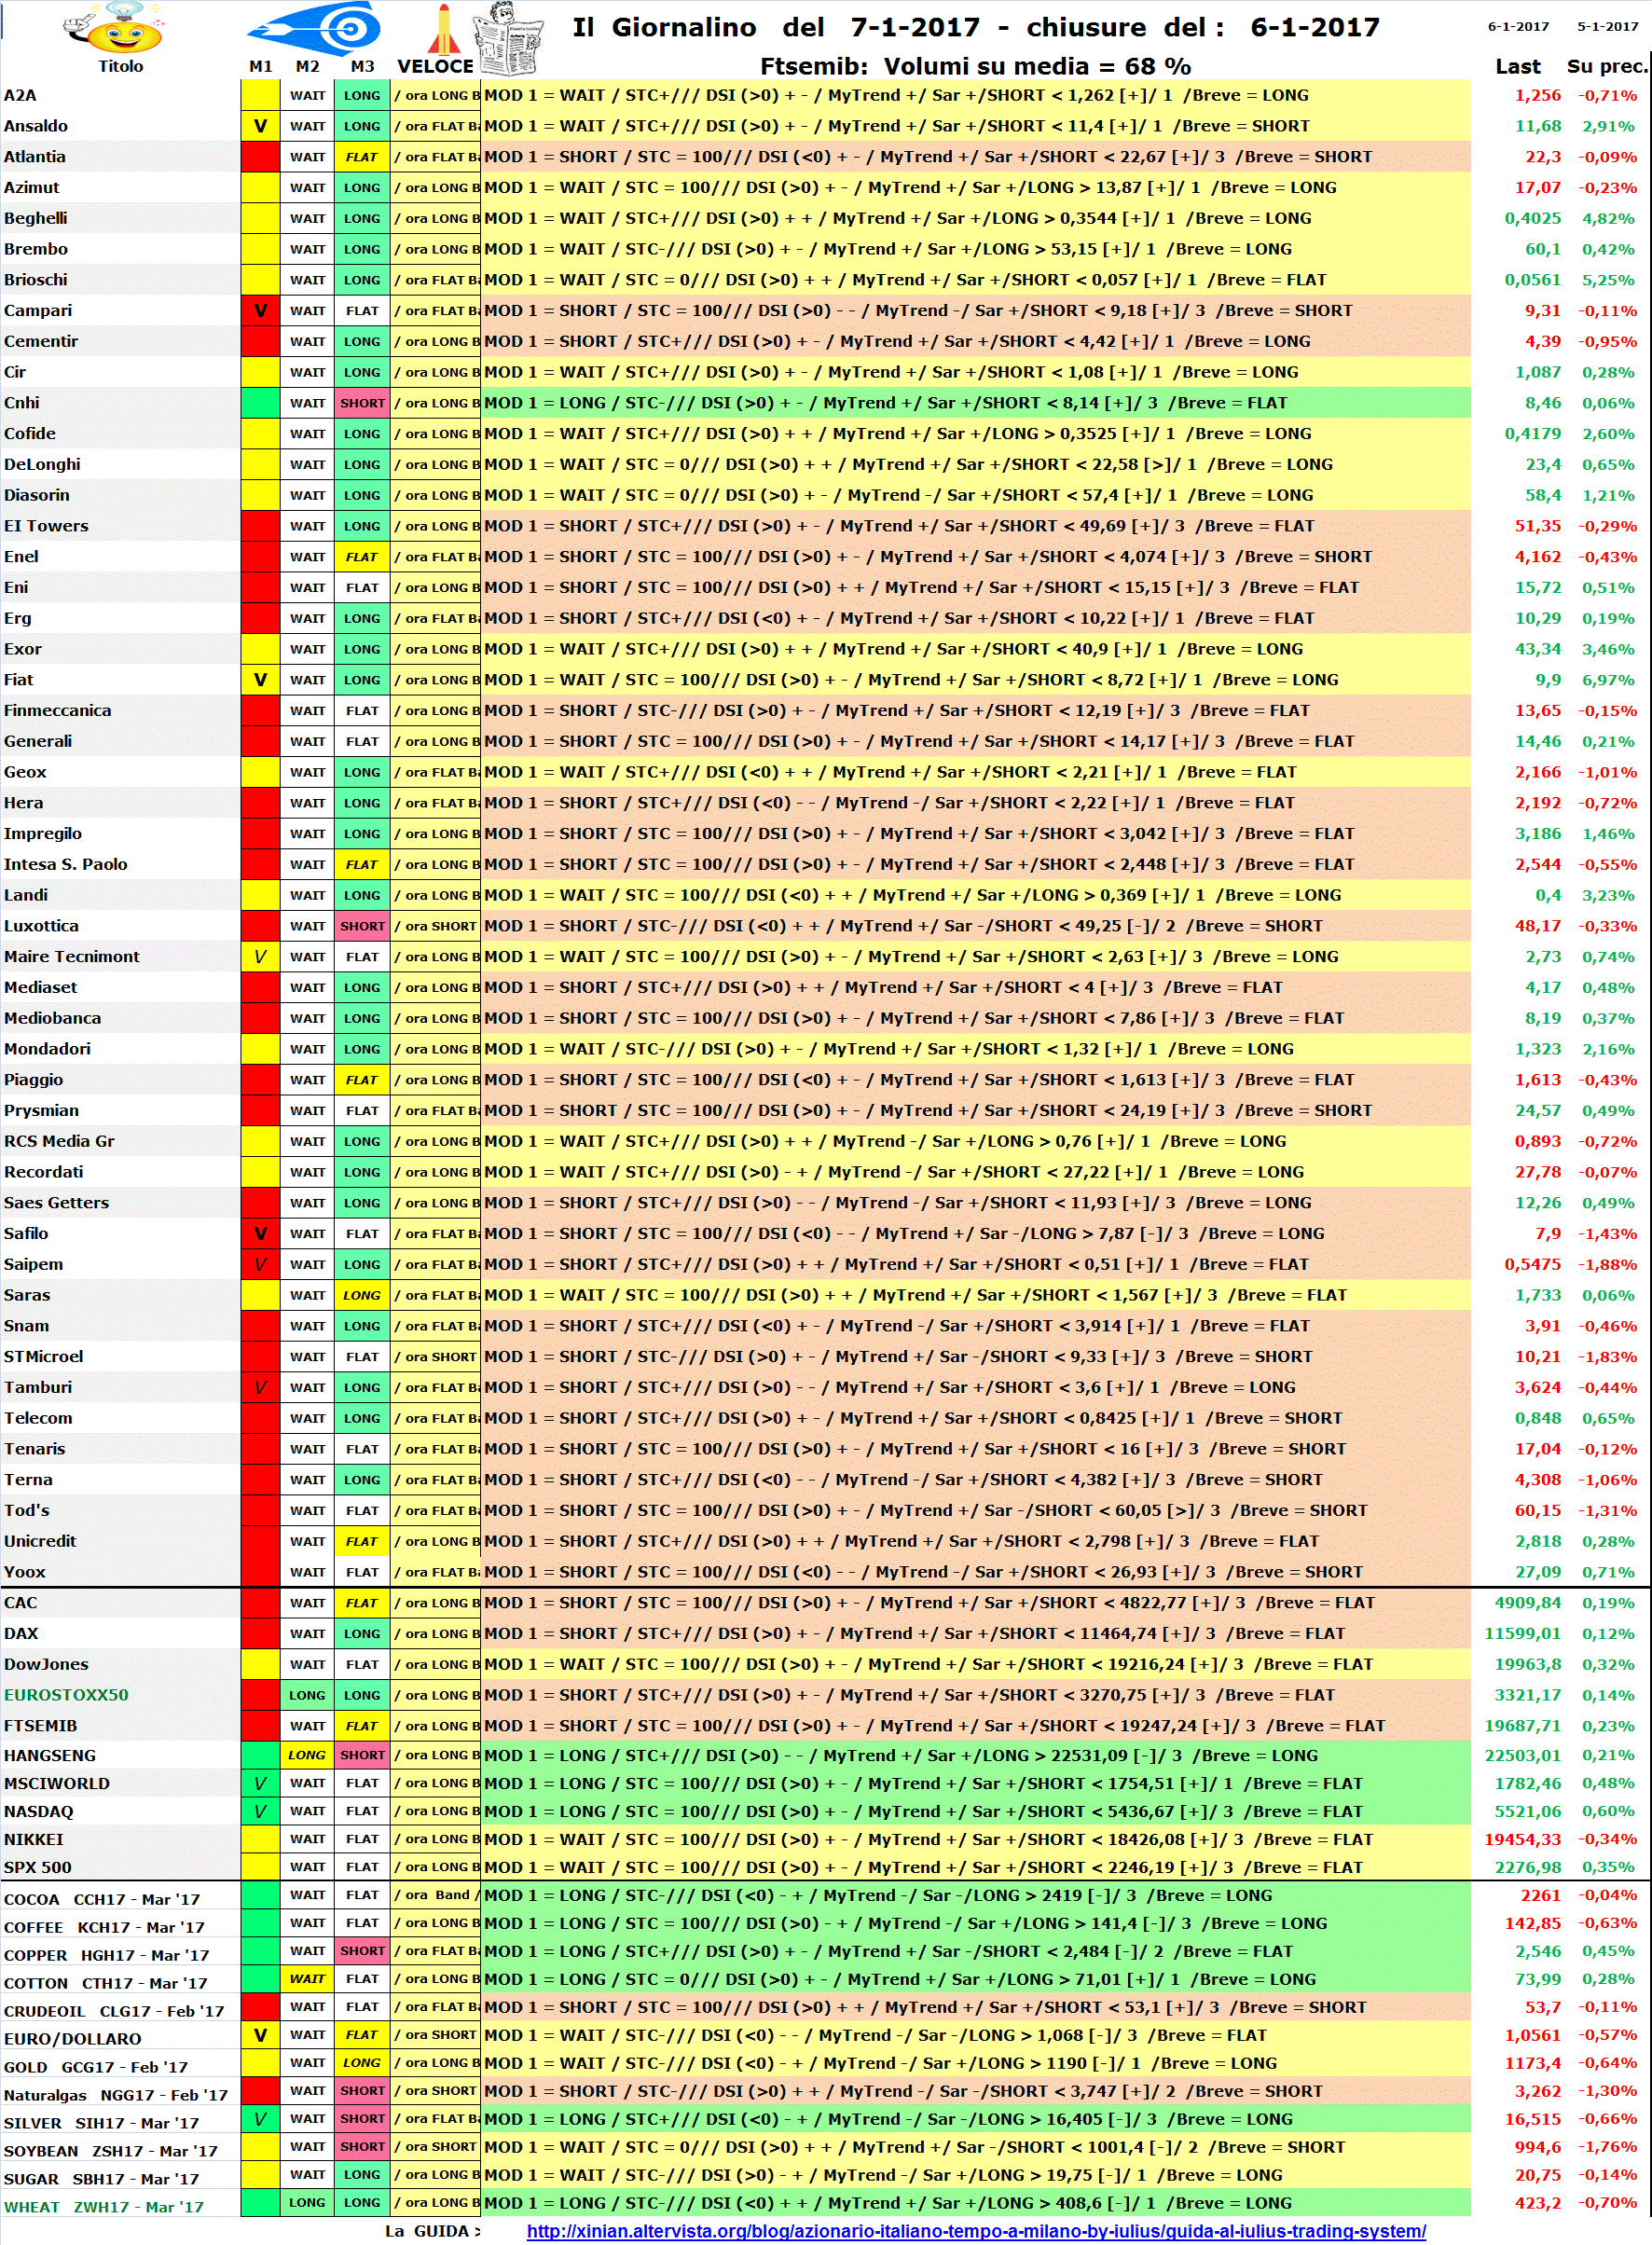The height and width of the screenshot is (2245, 1652).
Task: Click the V-marked M1 cell for Ansaldo
Action: 260,126
